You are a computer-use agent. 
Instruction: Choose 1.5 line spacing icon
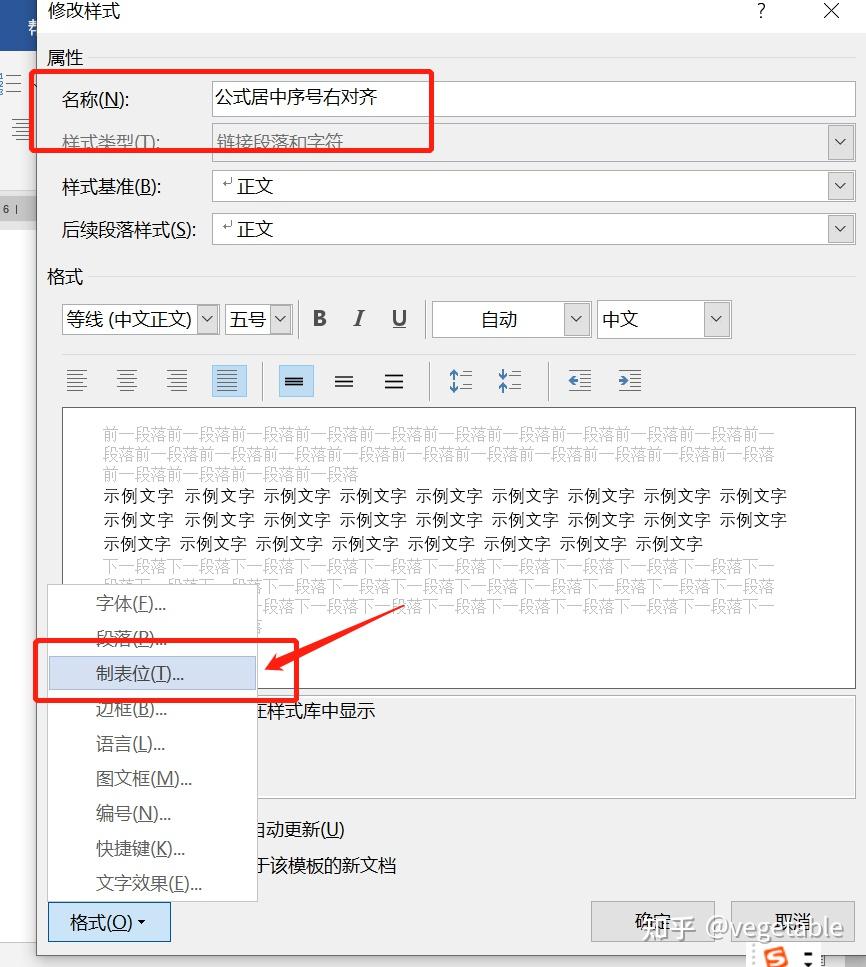coord(344,381)
